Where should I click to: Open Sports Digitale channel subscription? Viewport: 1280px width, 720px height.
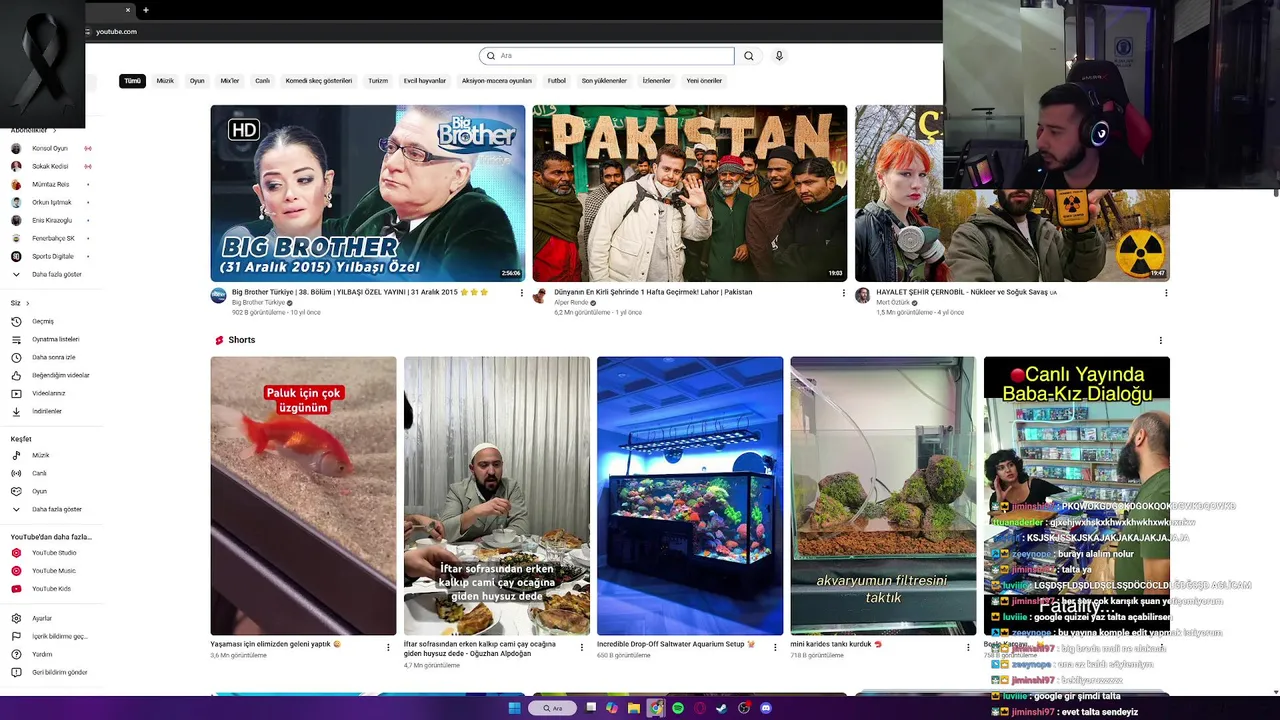pos(53,256)
